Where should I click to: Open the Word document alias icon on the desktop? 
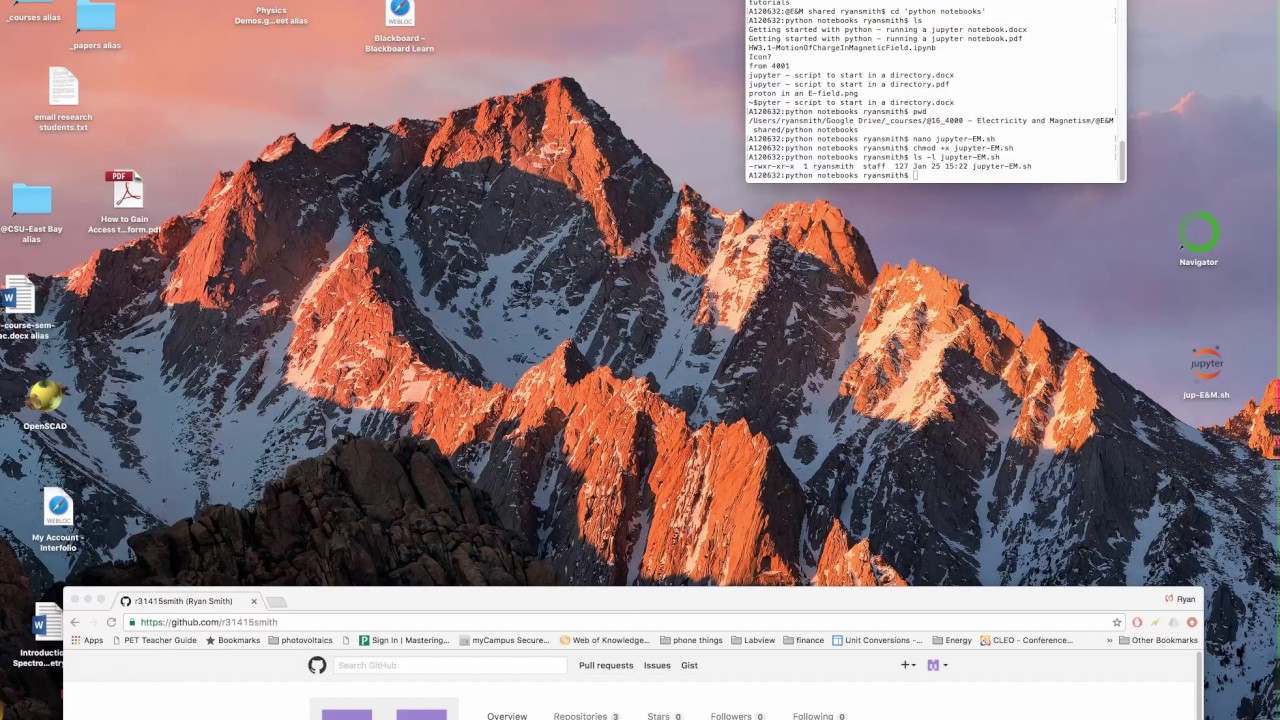(x=17, y=297)
